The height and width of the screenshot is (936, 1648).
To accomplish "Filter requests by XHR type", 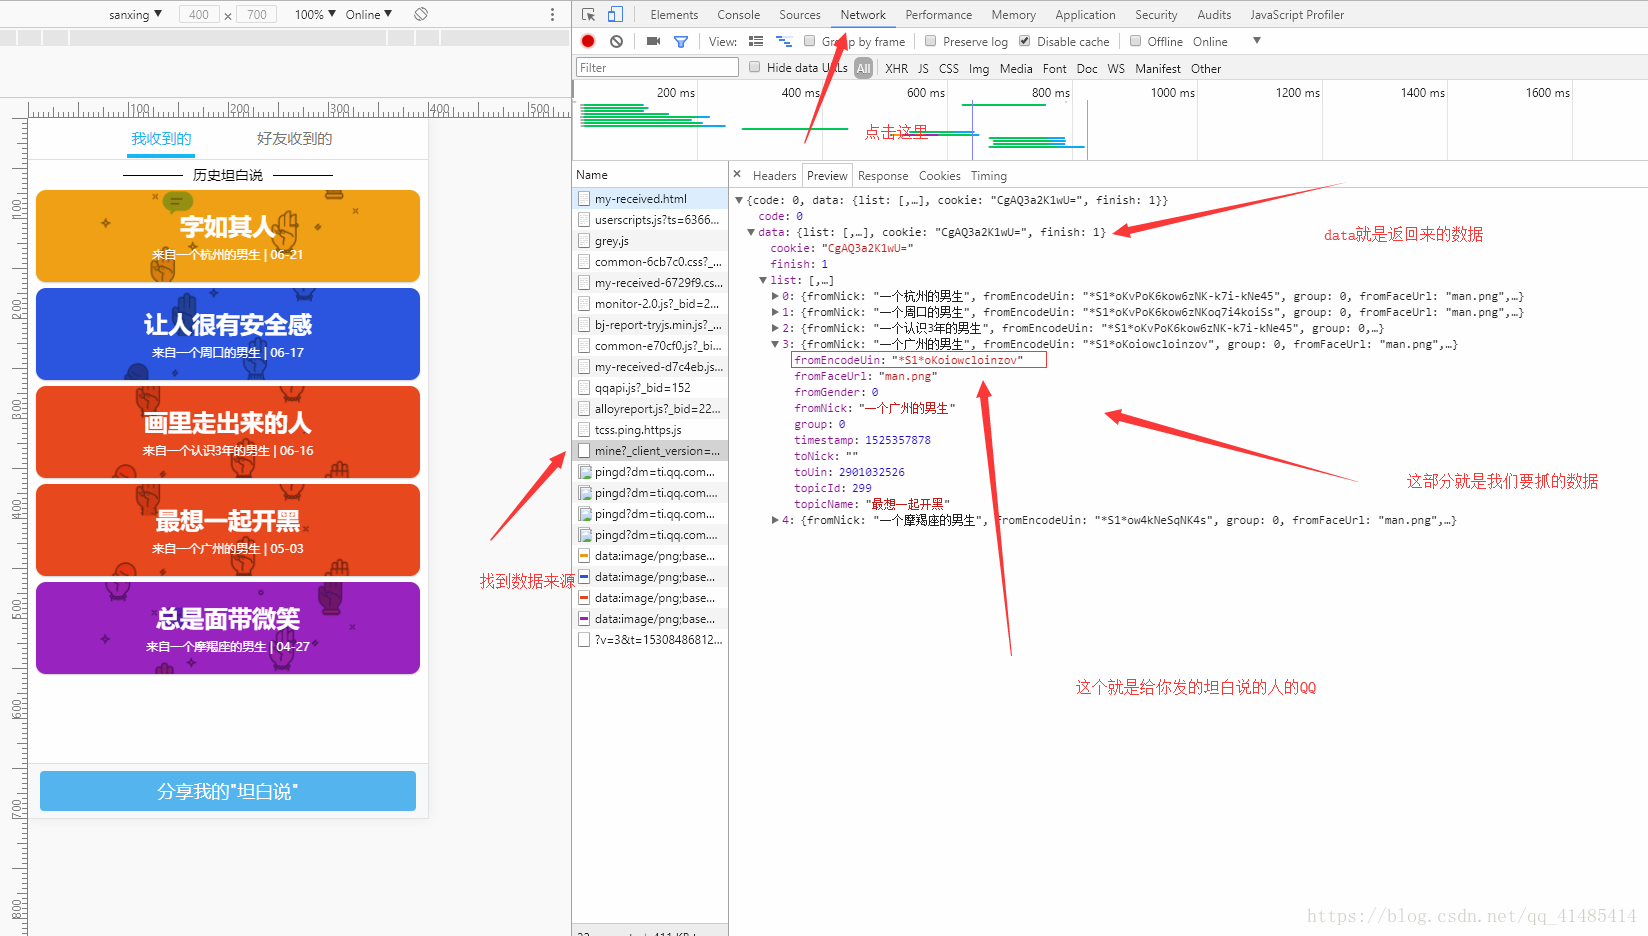I will coord(897,69).
